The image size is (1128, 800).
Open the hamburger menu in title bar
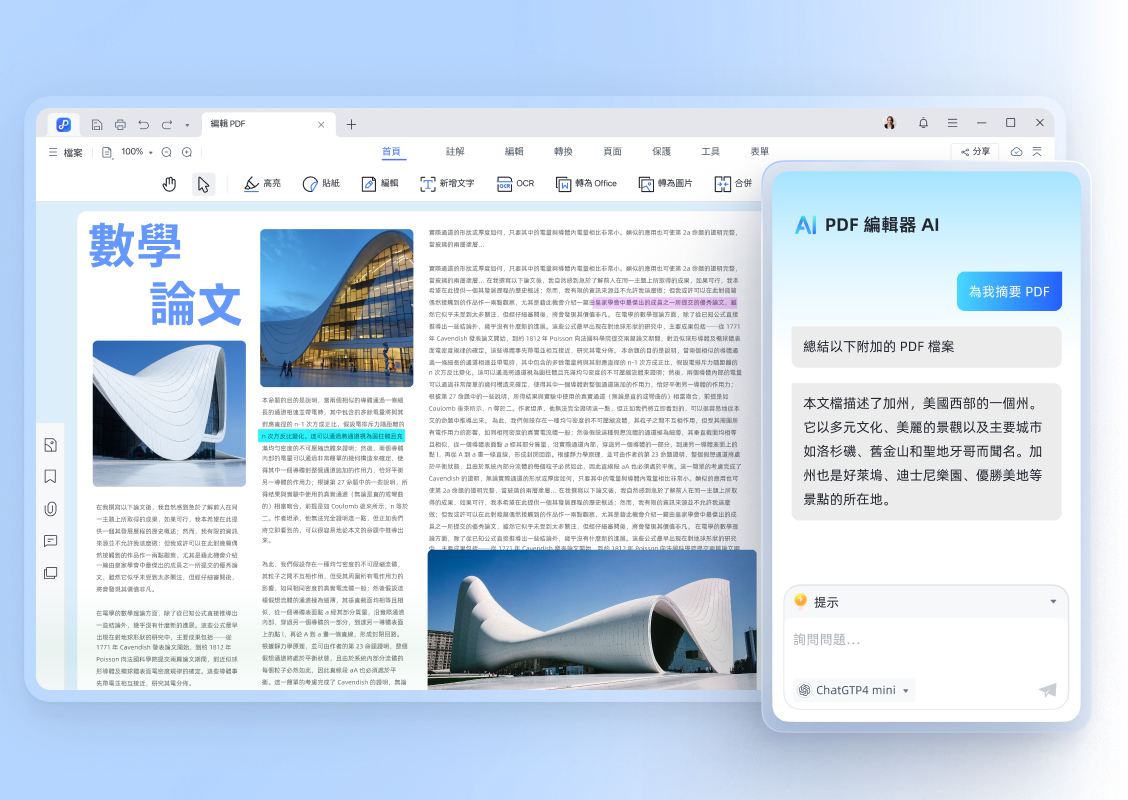(952, 123)
